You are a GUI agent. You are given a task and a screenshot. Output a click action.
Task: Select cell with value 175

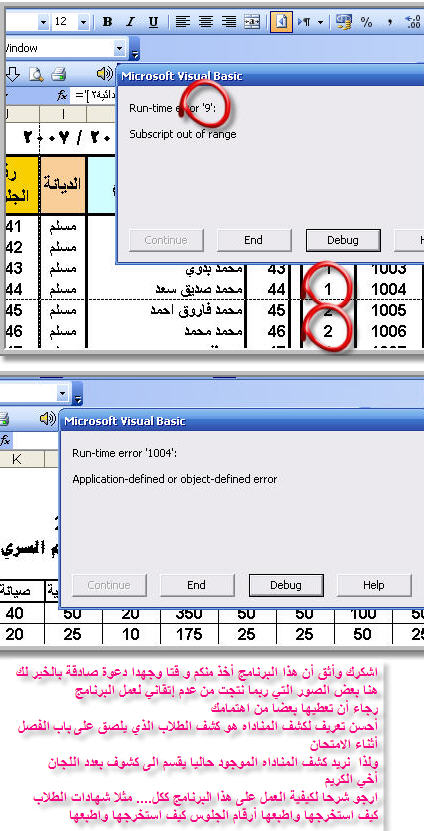click(189, 634)
